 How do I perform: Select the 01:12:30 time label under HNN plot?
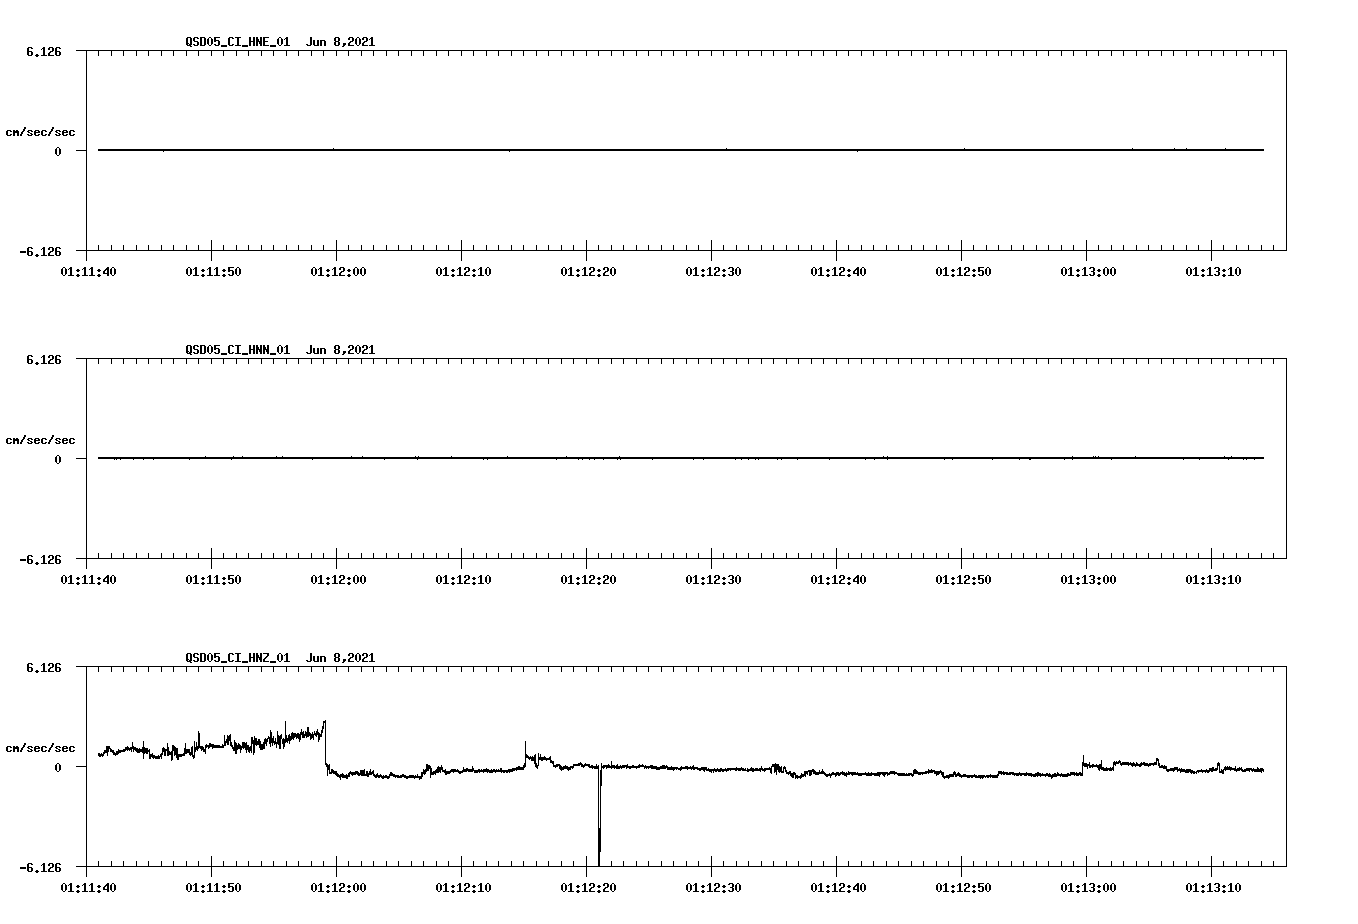click(x=713, y=579)
